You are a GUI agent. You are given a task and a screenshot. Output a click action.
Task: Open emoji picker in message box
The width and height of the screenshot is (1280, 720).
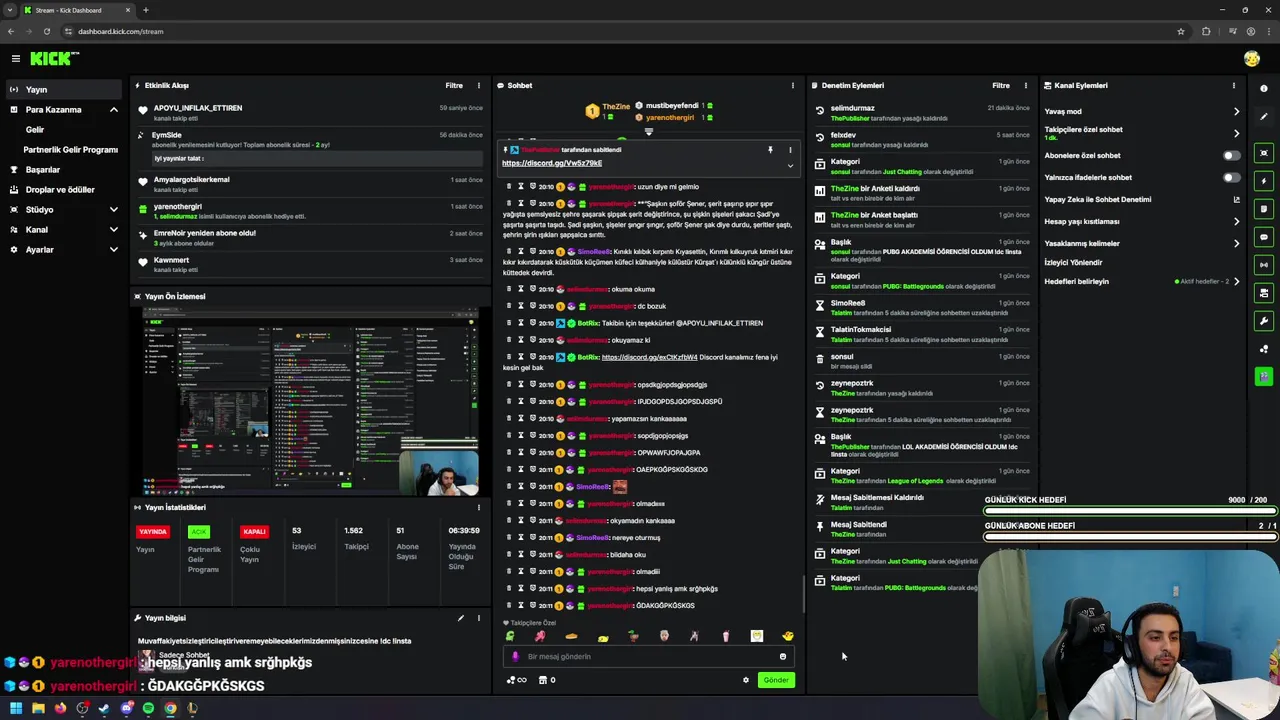783,657
